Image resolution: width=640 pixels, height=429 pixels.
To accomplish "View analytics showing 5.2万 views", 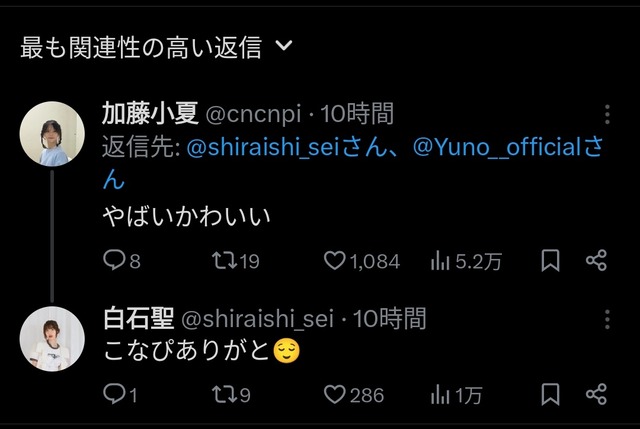I will 440,261.
